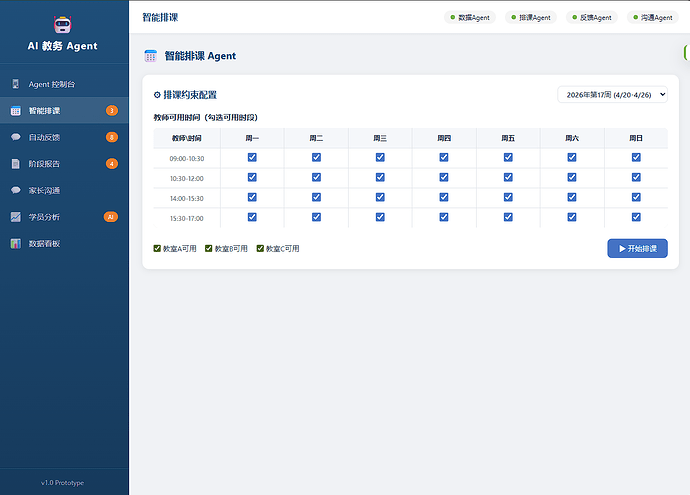Open 阶段报告 section
This screenshot has width=690, height=495.
pos(64,164)
